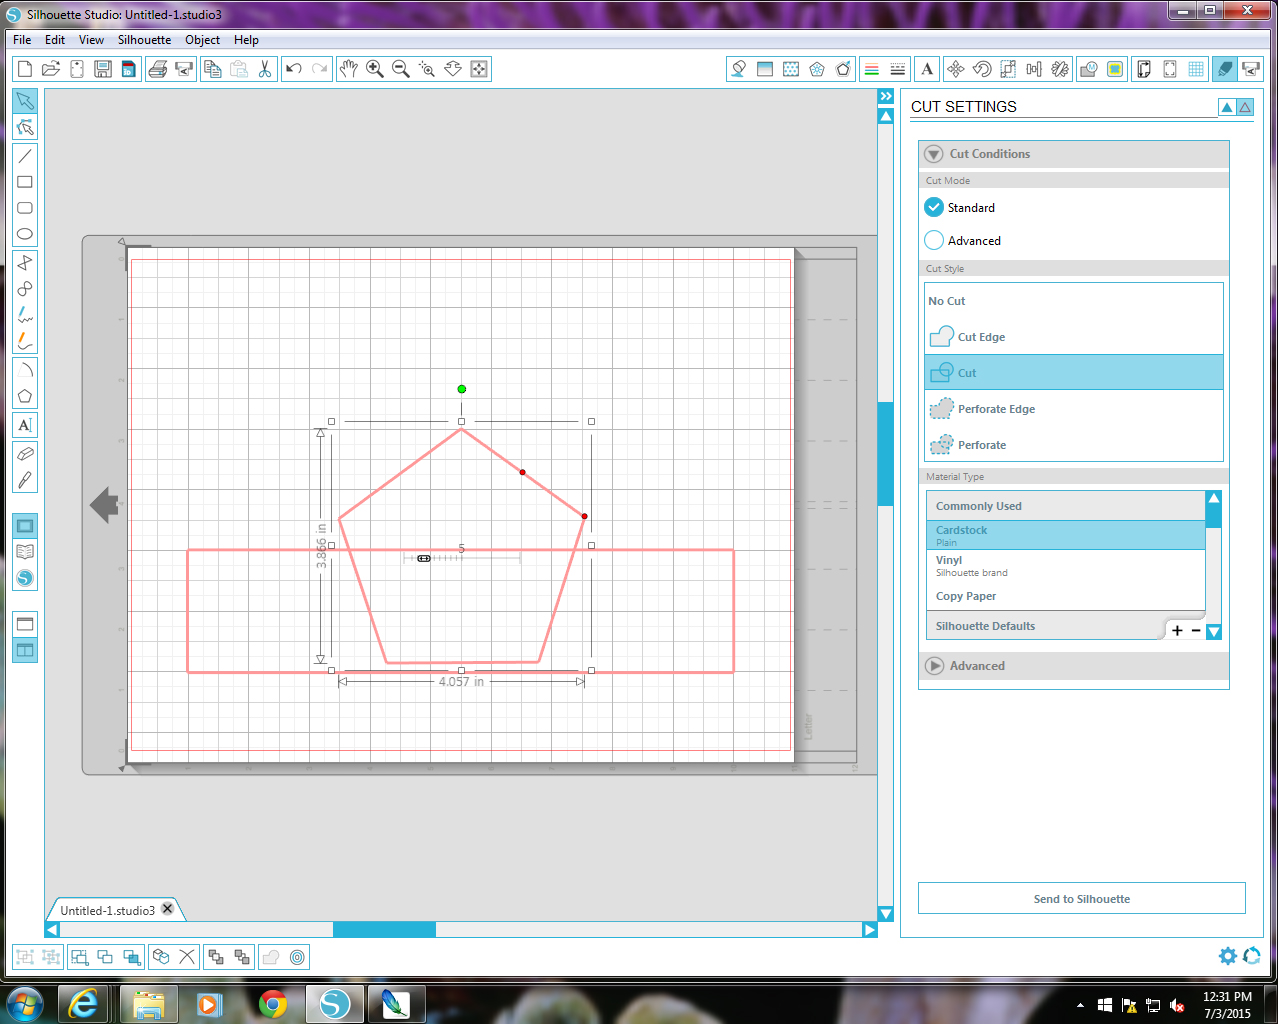The width and height of the screenshot is (1278, 1024).
Task: Select the Draw a Polygon tool
Action: (x=25, y=396)
